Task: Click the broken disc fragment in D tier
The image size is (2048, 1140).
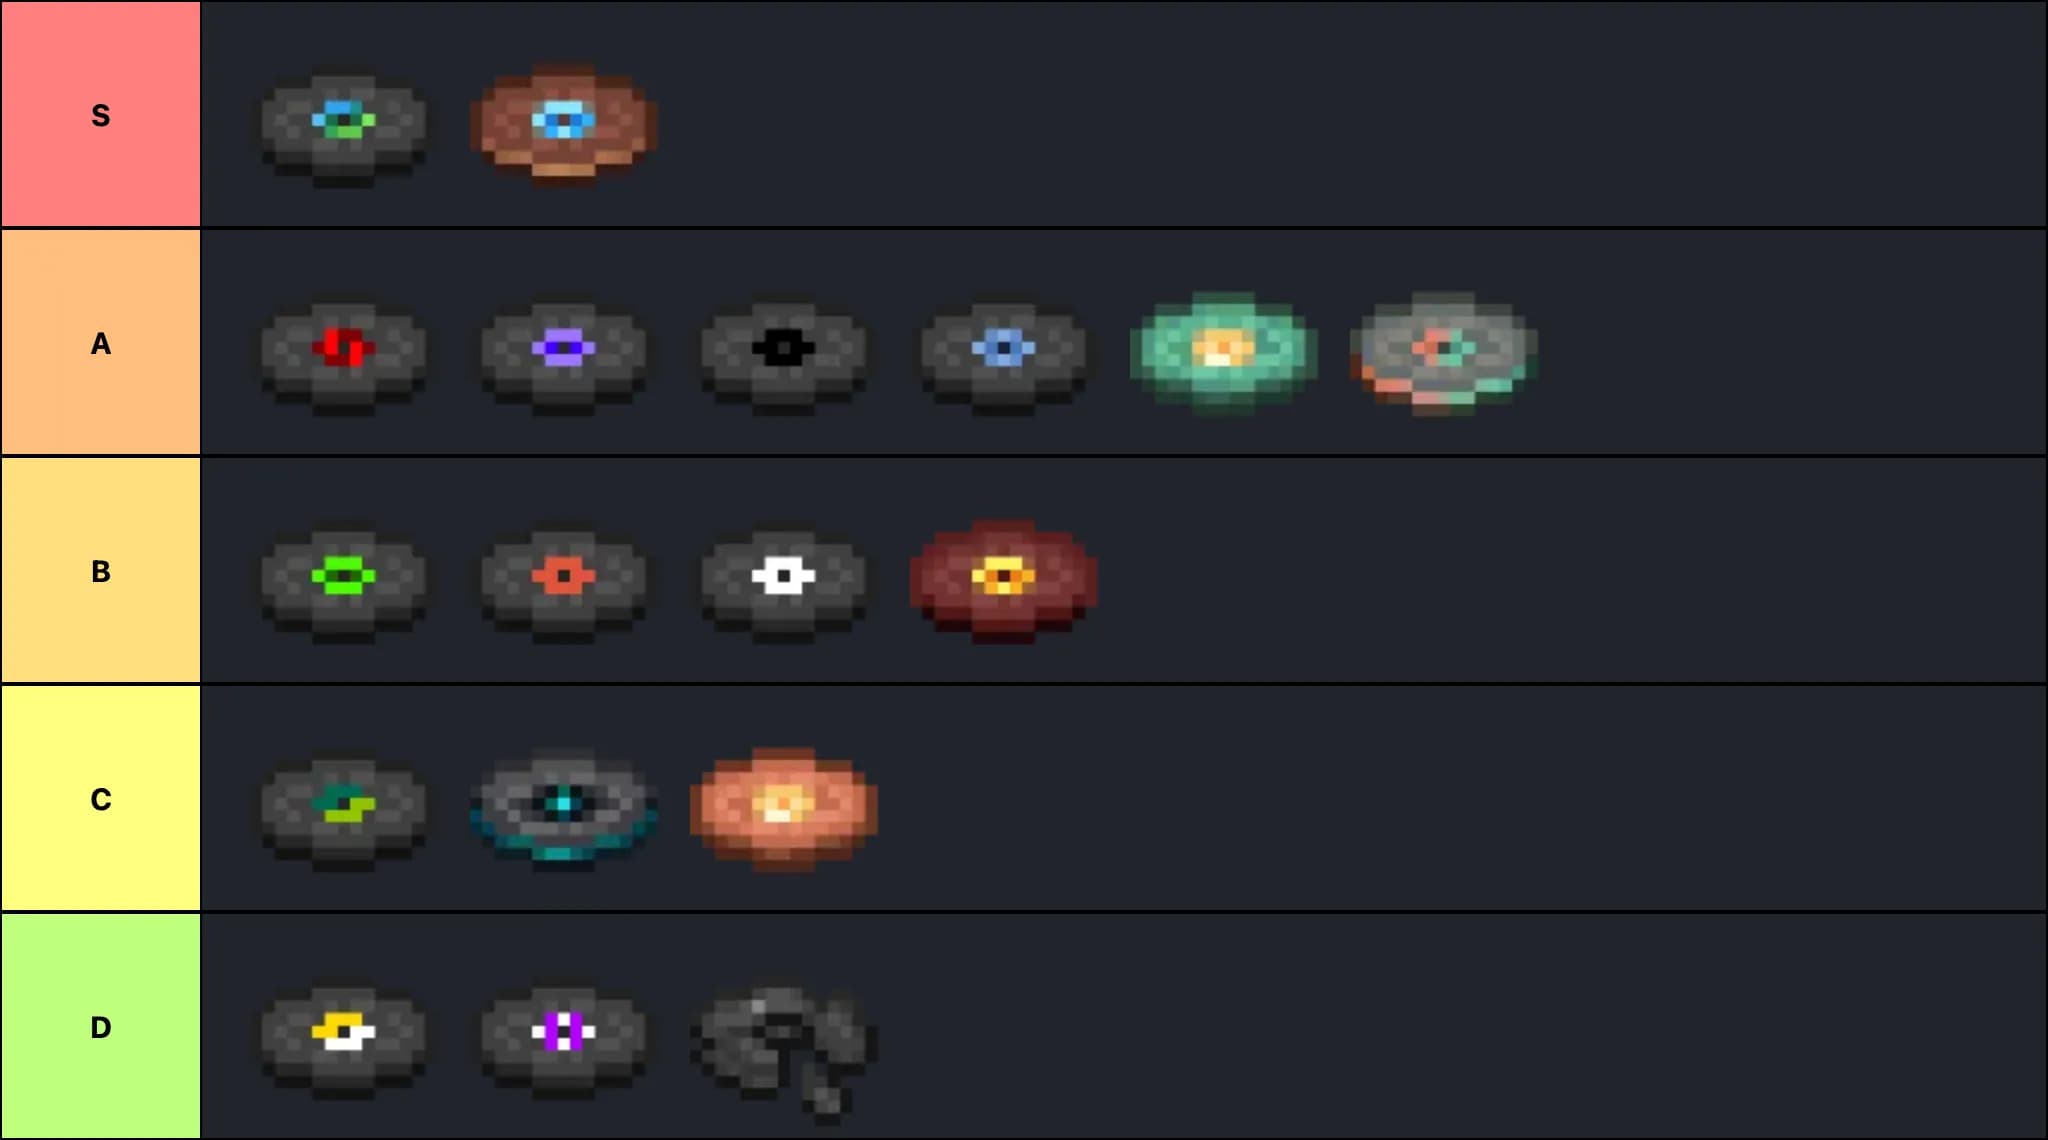Action: (x=783, y=1052)
